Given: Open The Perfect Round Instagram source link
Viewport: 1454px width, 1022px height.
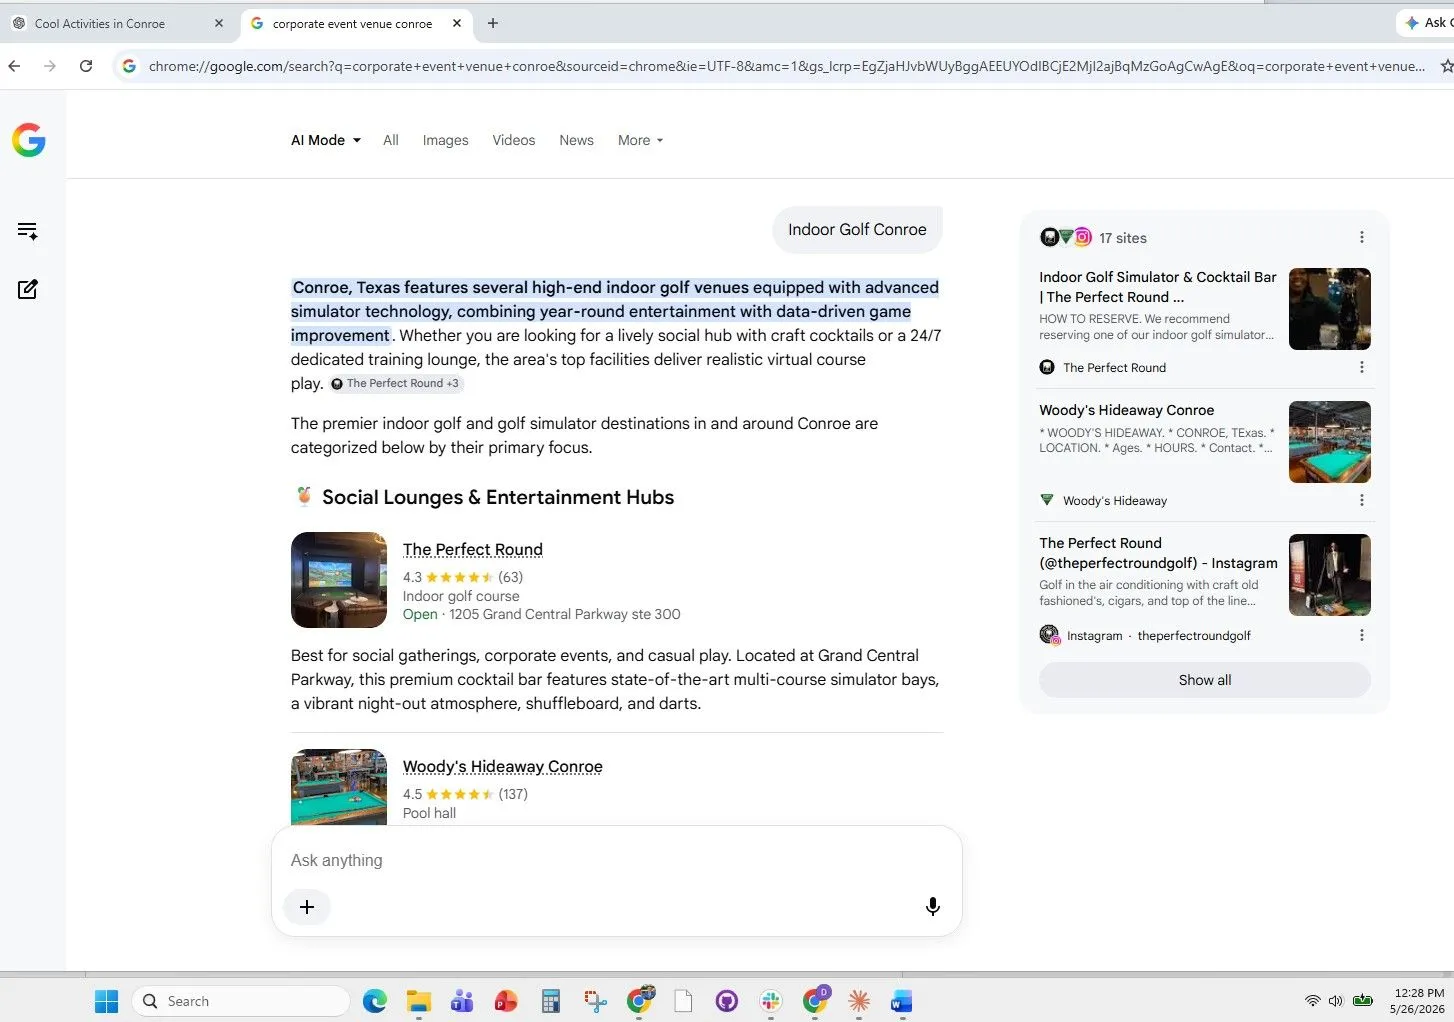Looking at the screenshot, I should [1158, 553].
